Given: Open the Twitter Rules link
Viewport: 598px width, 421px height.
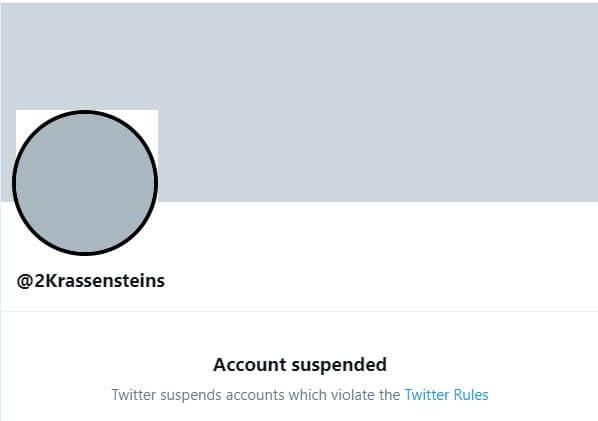Looking at the screenshot, I should coord(446,395).
